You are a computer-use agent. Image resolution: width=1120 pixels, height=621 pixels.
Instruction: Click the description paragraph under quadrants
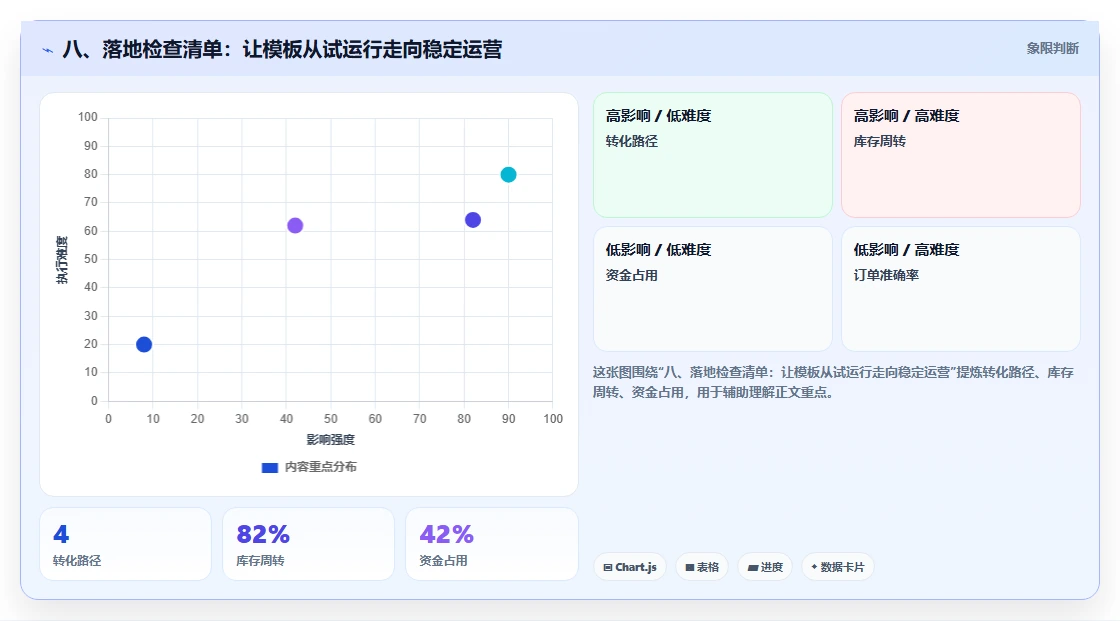[834, 382]
